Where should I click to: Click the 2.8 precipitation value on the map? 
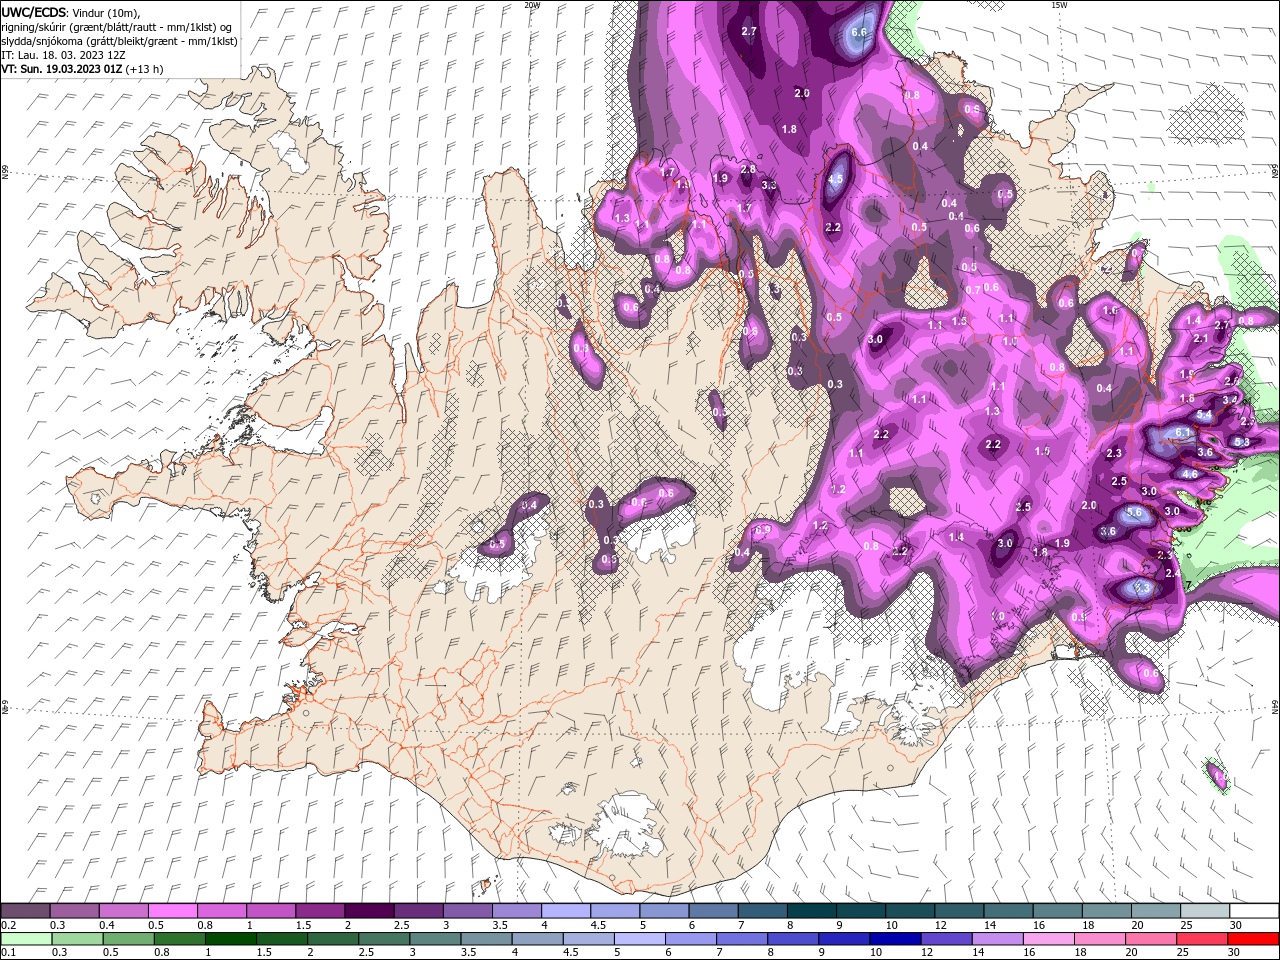(x=748, y=170)
